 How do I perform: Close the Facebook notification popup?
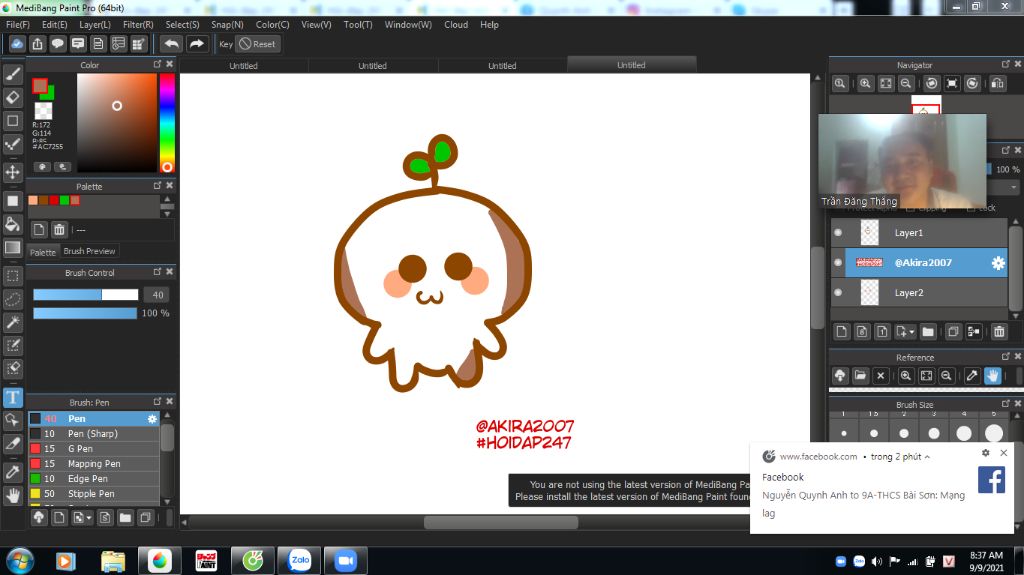point(1004,453)
